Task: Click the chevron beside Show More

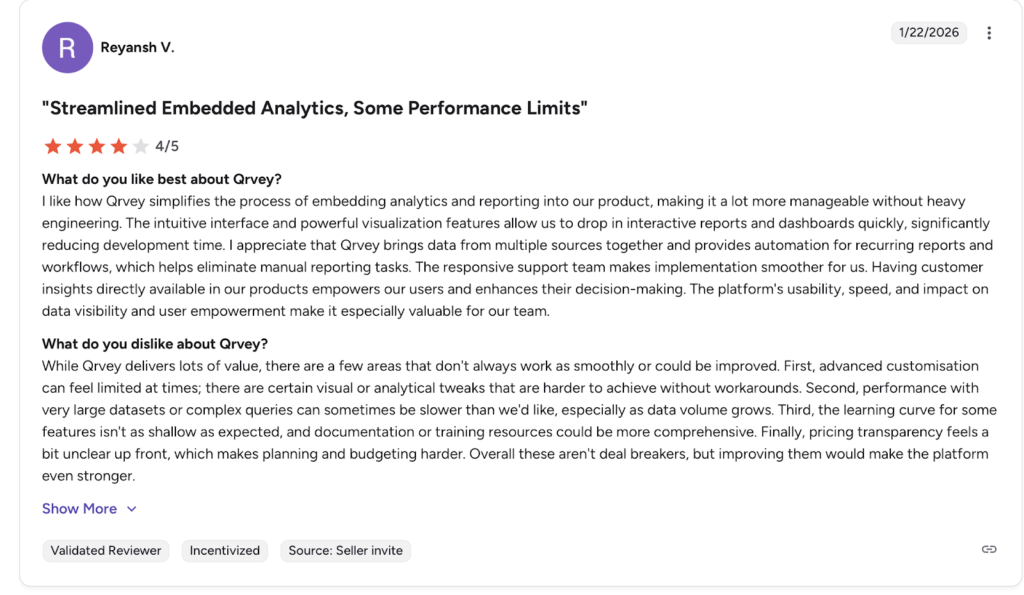Action: (131, 509)
